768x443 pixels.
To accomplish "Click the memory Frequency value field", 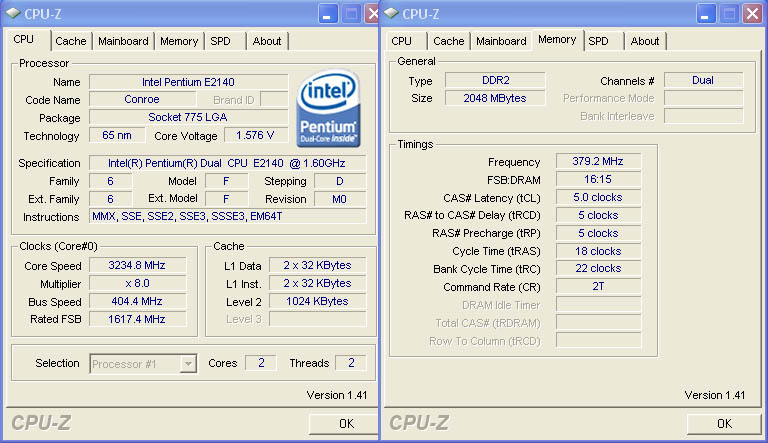I will pyautogui.click(x=598, y=162).
